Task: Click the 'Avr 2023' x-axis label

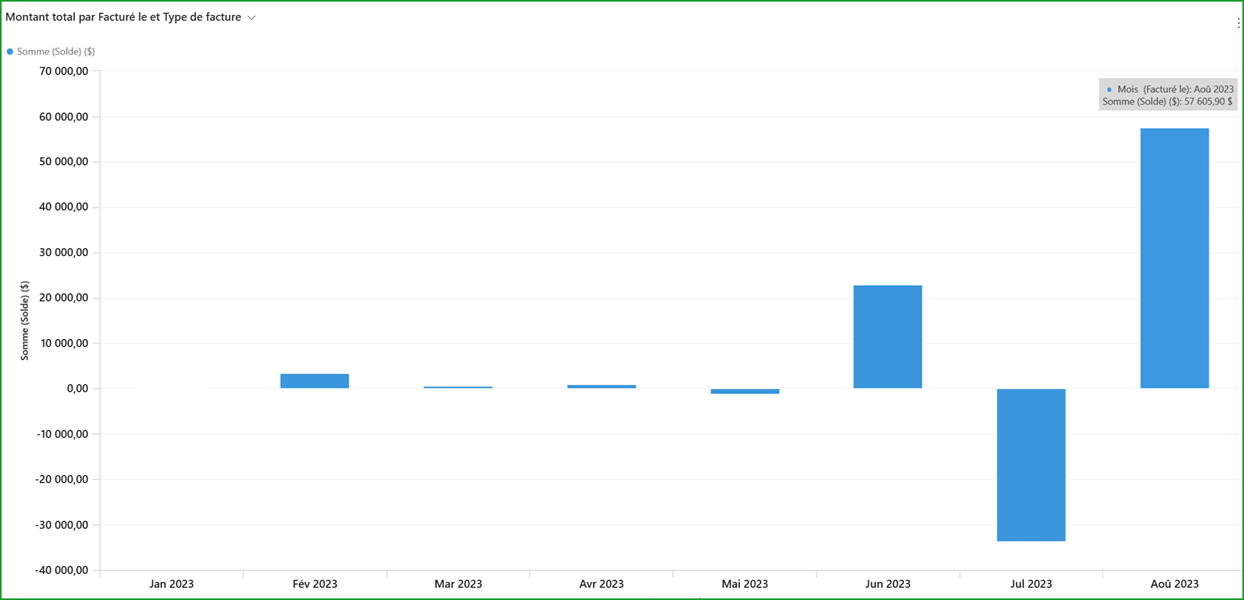Action: [x=601, y=584]
